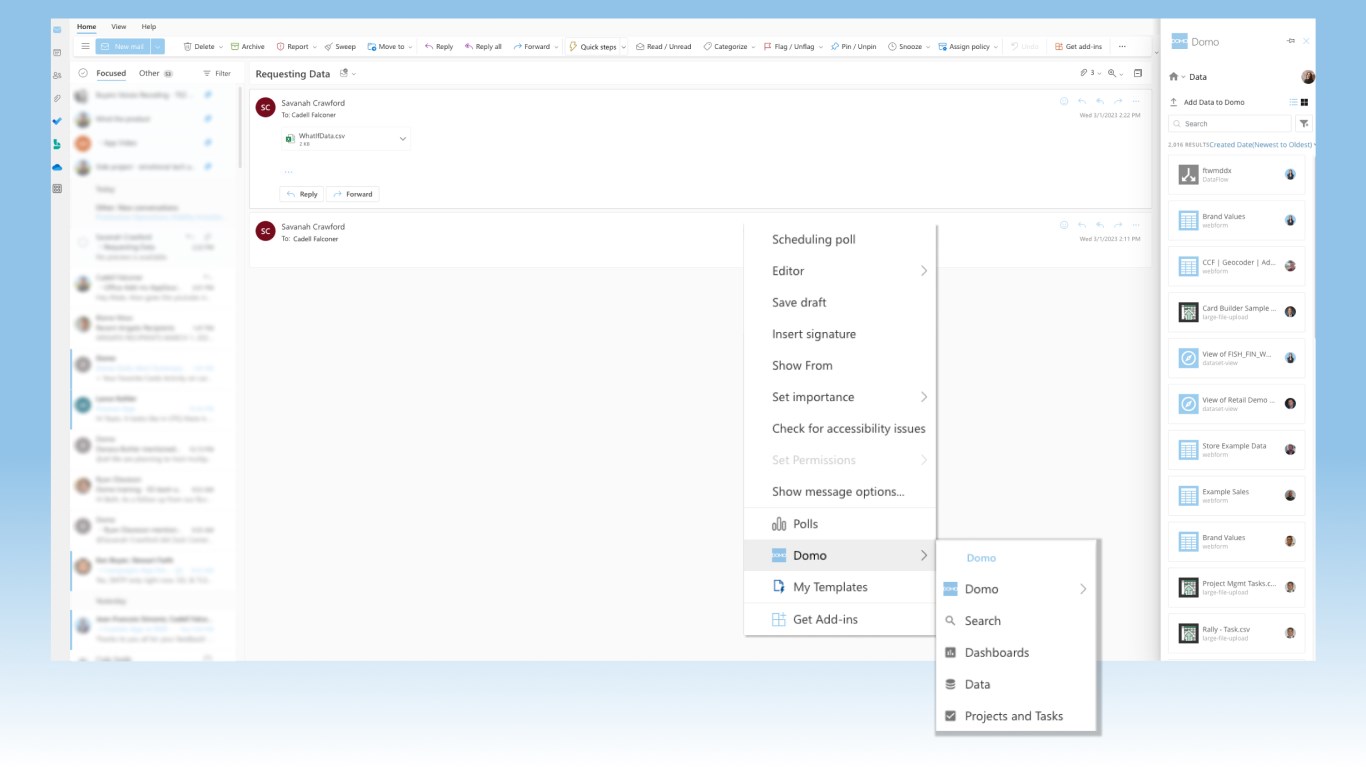
Task: Switch to the Help ribbon tab
Action: [149, 26]
